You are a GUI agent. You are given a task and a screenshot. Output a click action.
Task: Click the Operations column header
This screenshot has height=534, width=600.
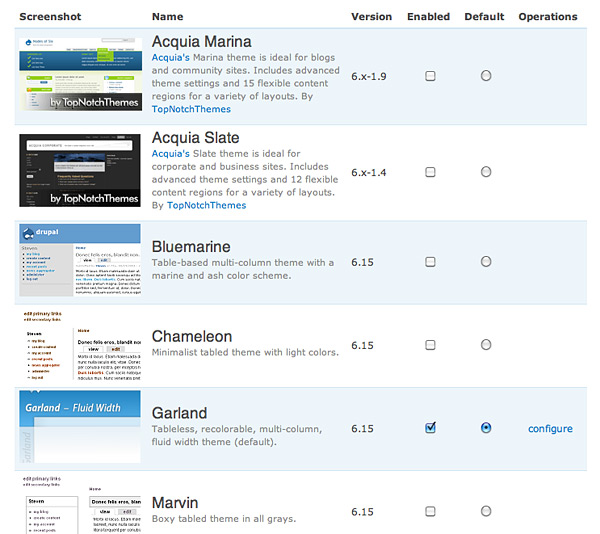(x=548, y=16)
